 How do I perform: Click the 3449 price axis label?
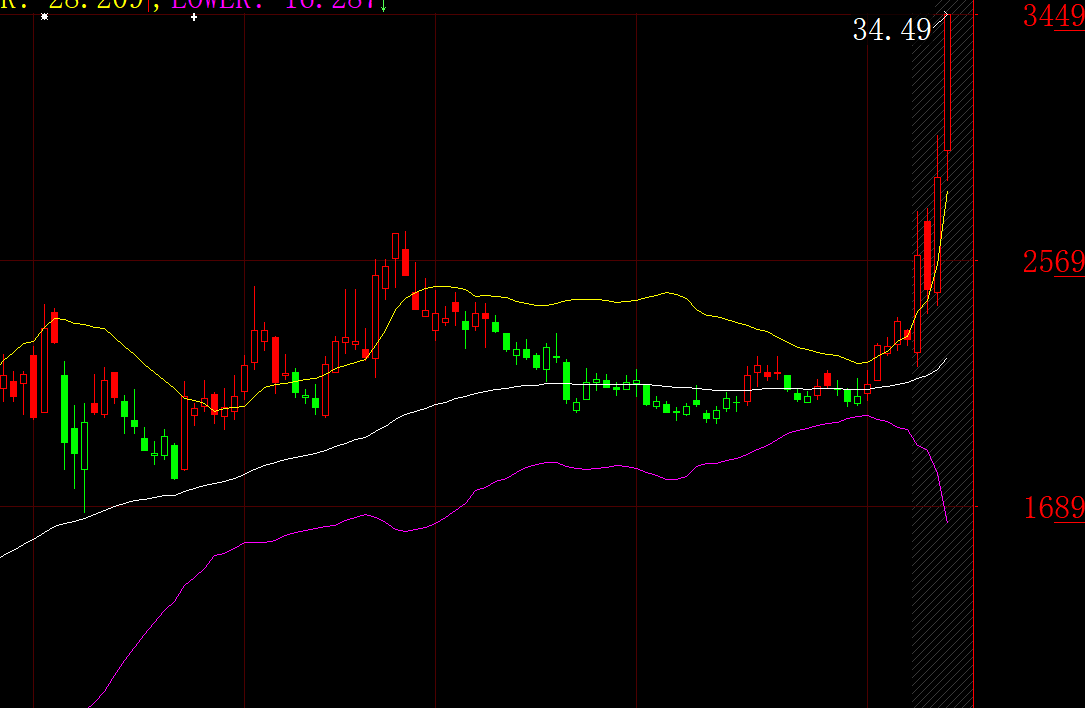coord(1053,16)
